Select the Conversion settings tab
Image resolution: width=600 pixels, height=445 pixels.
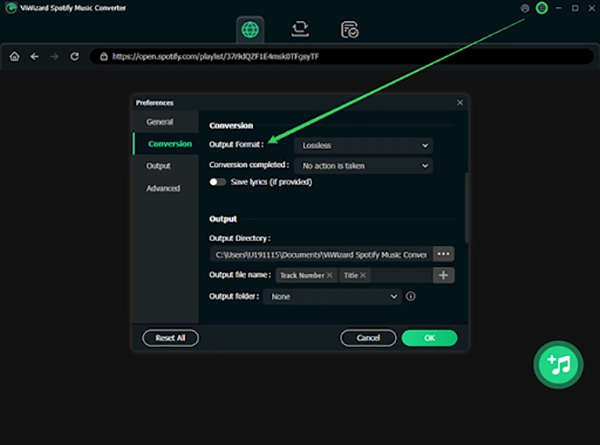tap(165, 144)
